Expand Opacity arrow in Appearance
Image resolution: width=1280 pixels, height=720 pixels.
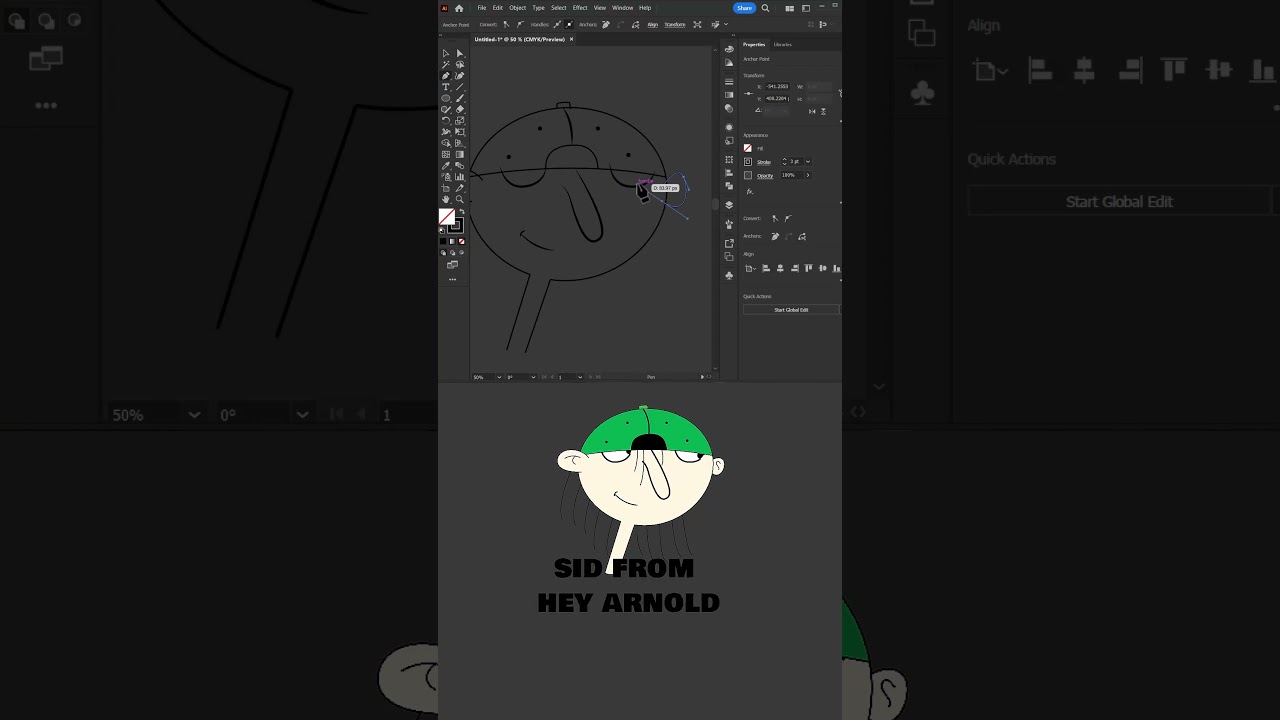pyautogui.click(x=808, y=175)
